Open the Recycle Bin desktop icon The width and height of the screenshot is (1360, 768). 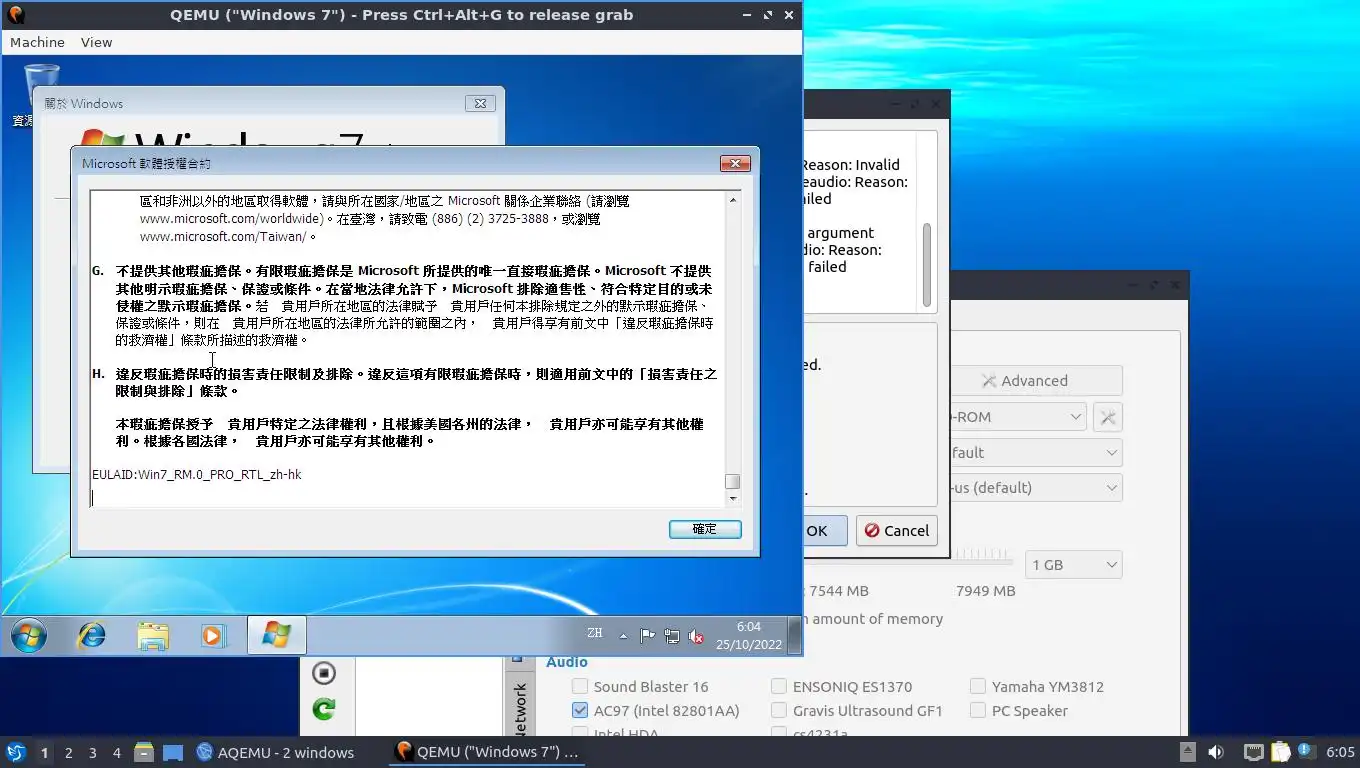tap(41, 95)
